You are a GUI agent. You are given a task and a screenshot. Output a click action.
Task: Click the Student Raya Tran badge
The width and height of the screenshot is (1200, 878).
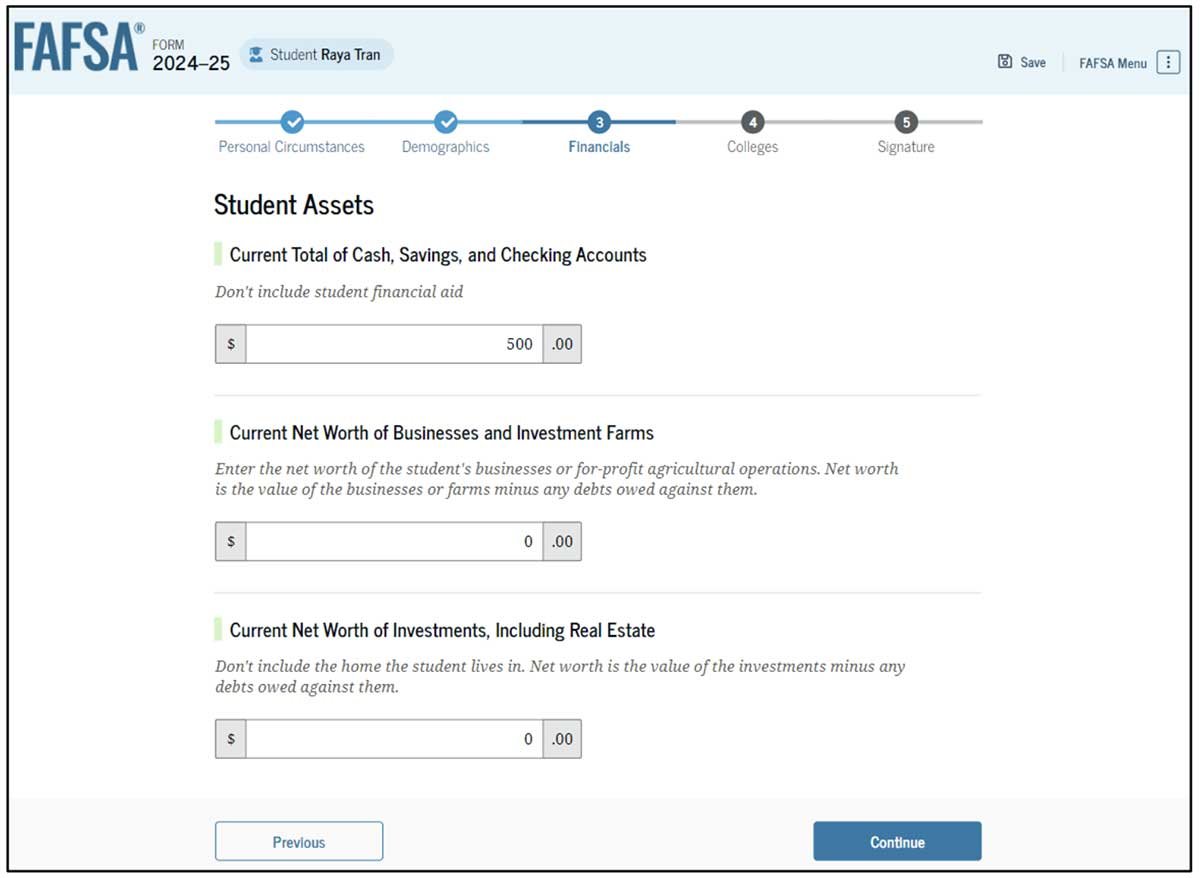pos(317,55)
